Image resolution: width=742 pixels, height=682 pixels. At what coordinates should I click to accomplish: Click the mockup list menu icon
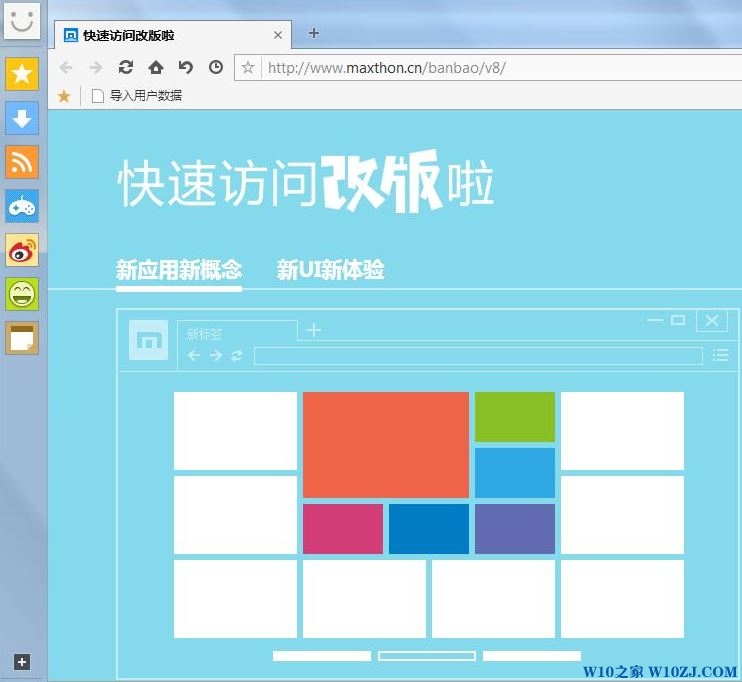[x=720, y=355]
